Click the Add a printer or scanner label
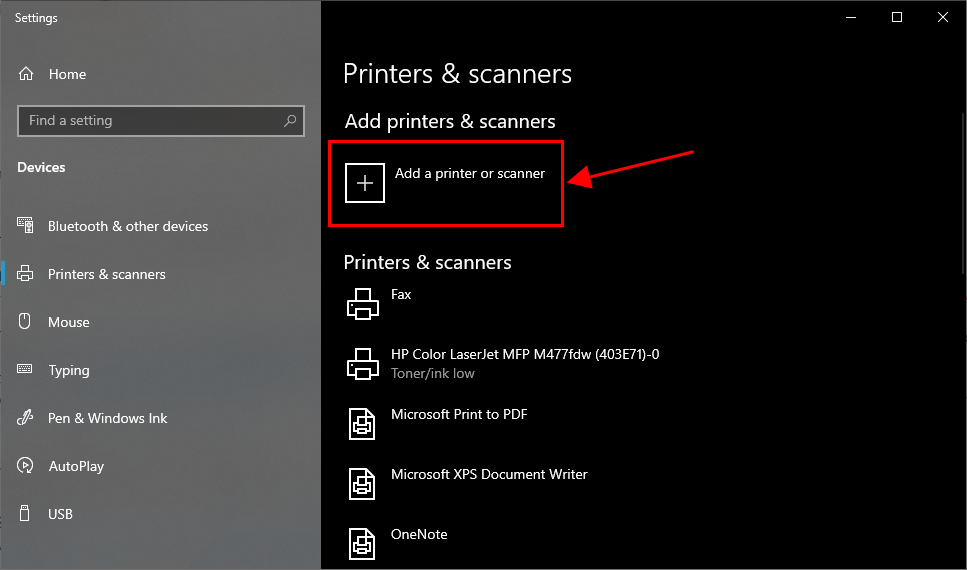 [470, 173]
